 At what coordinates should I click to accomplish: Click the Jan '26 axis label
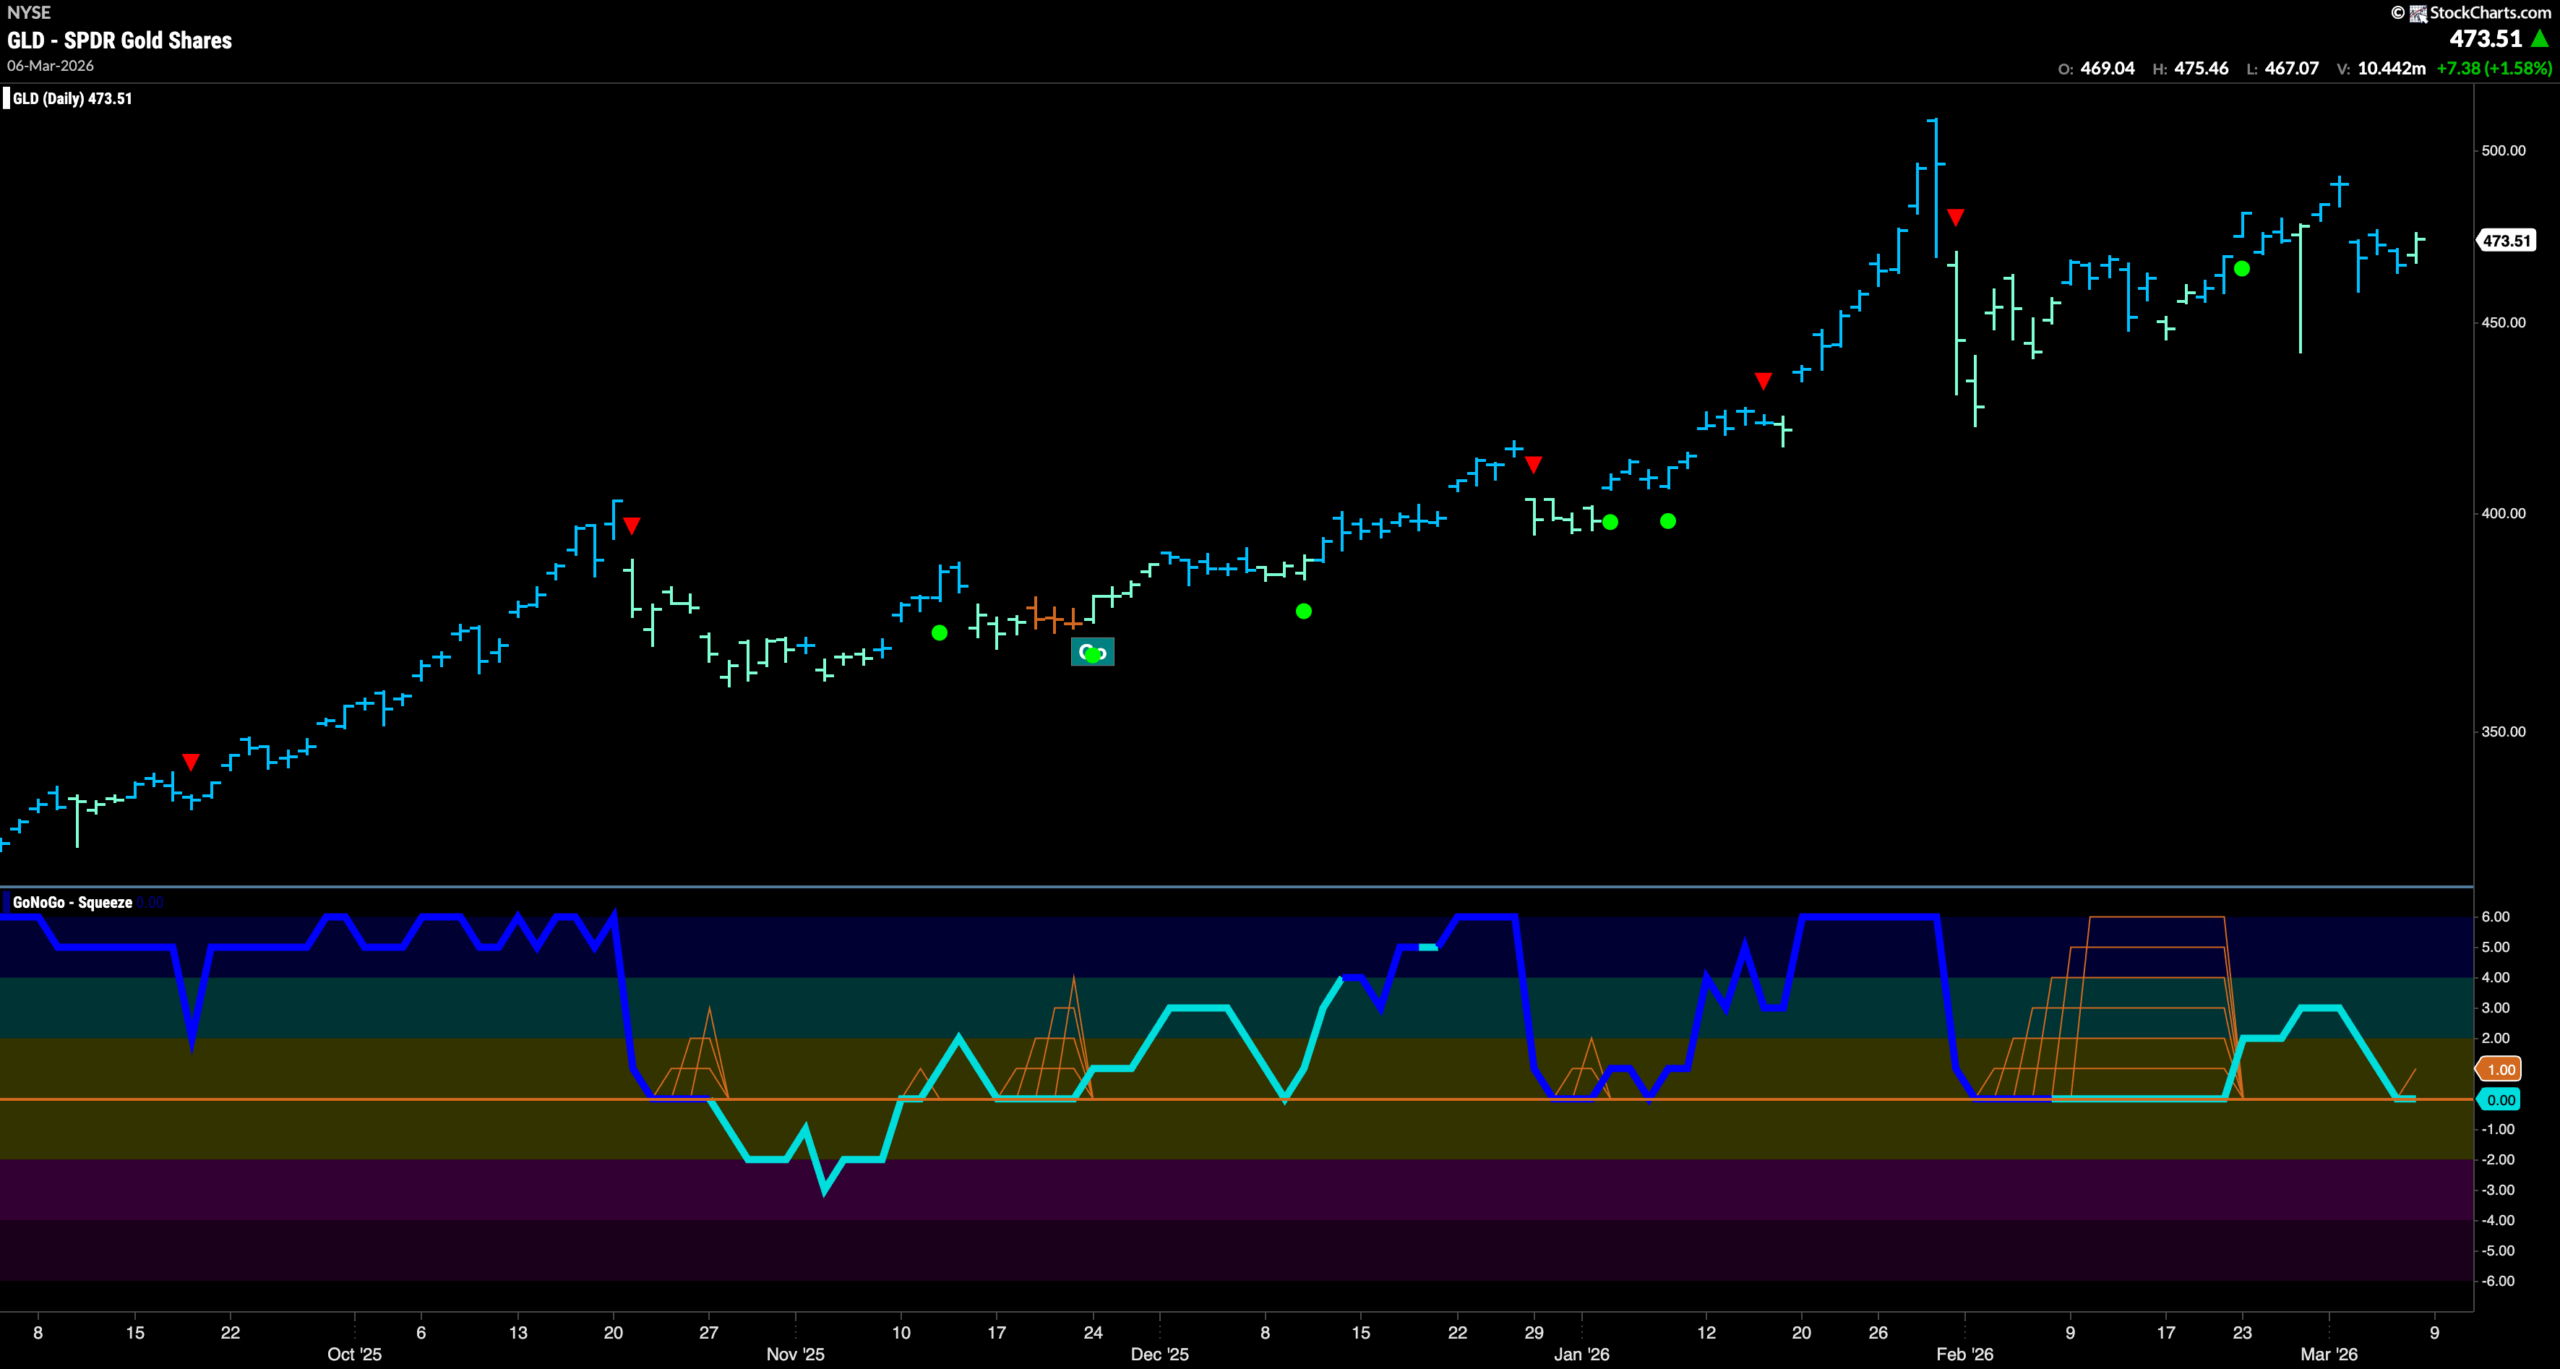[1581, 1354]
